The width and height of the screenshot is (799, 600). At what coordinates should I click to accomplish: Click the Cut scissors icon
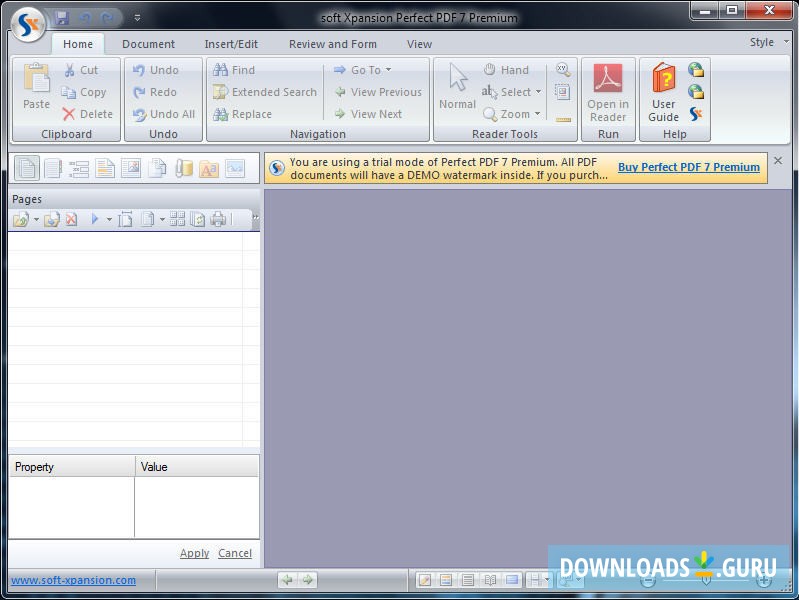[x=69, y=70]
